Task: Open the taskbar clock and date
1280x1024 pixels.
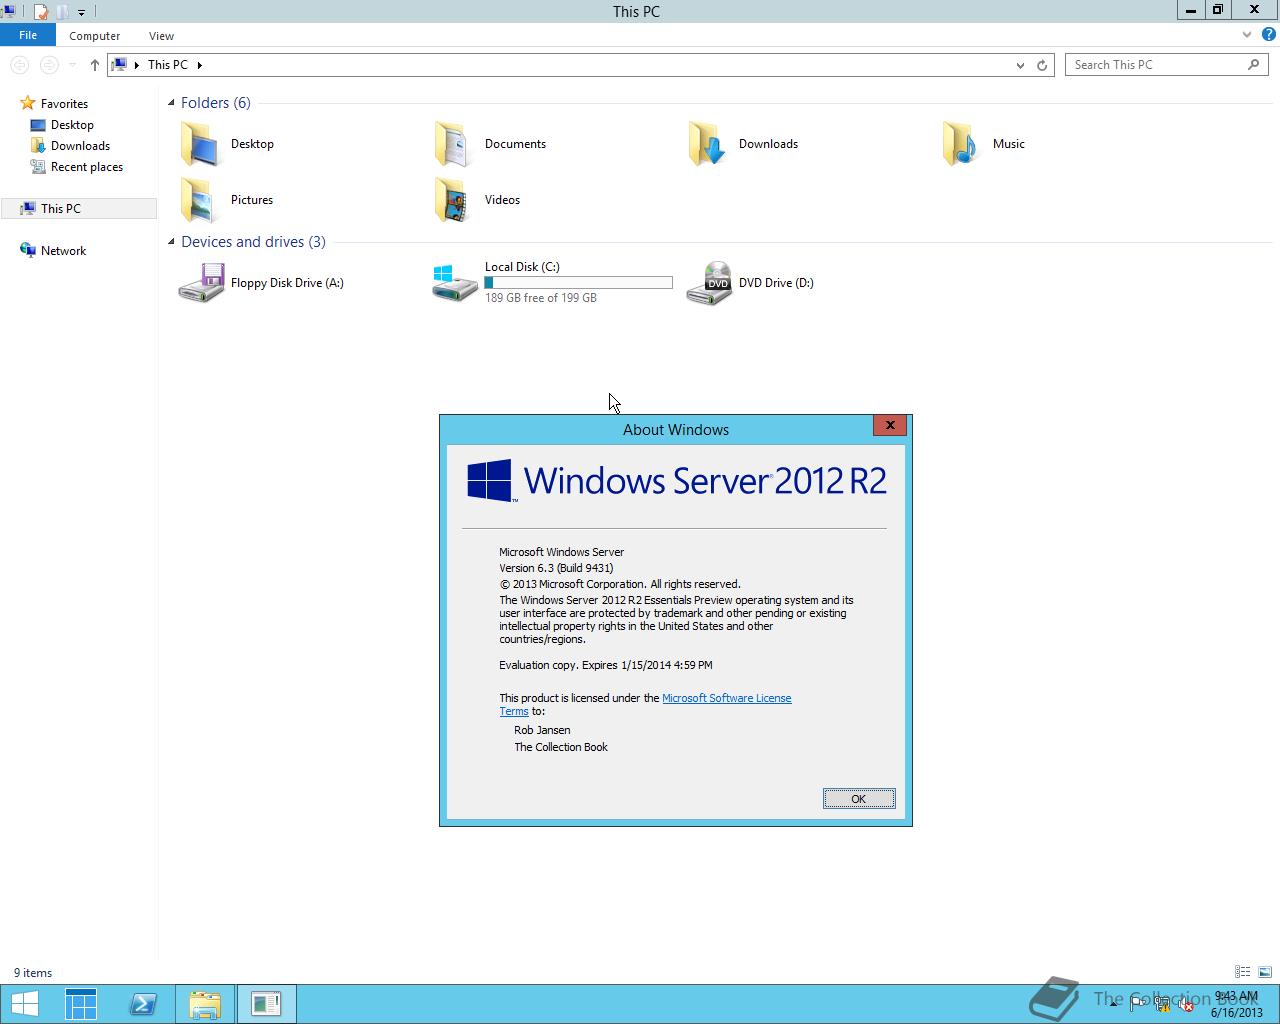Action: coord(1237,1004)
